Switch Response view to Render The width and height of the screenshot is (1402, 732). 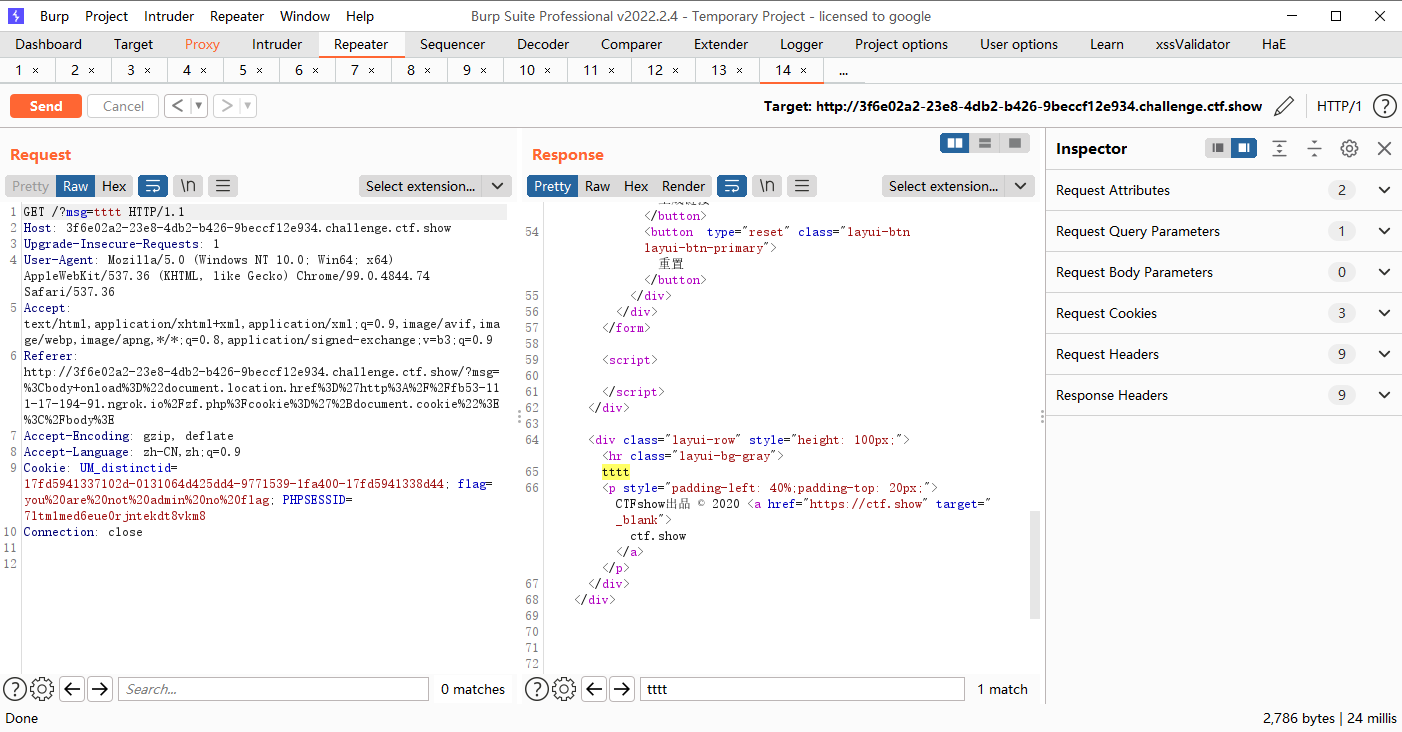coord(684,186)
